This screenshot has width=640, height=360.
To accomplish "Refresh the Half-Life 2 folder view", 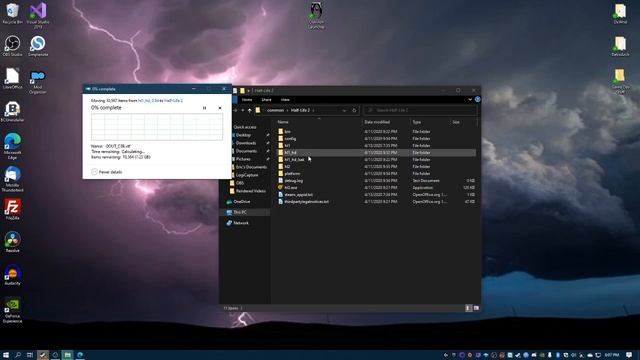I will (354, 110).
